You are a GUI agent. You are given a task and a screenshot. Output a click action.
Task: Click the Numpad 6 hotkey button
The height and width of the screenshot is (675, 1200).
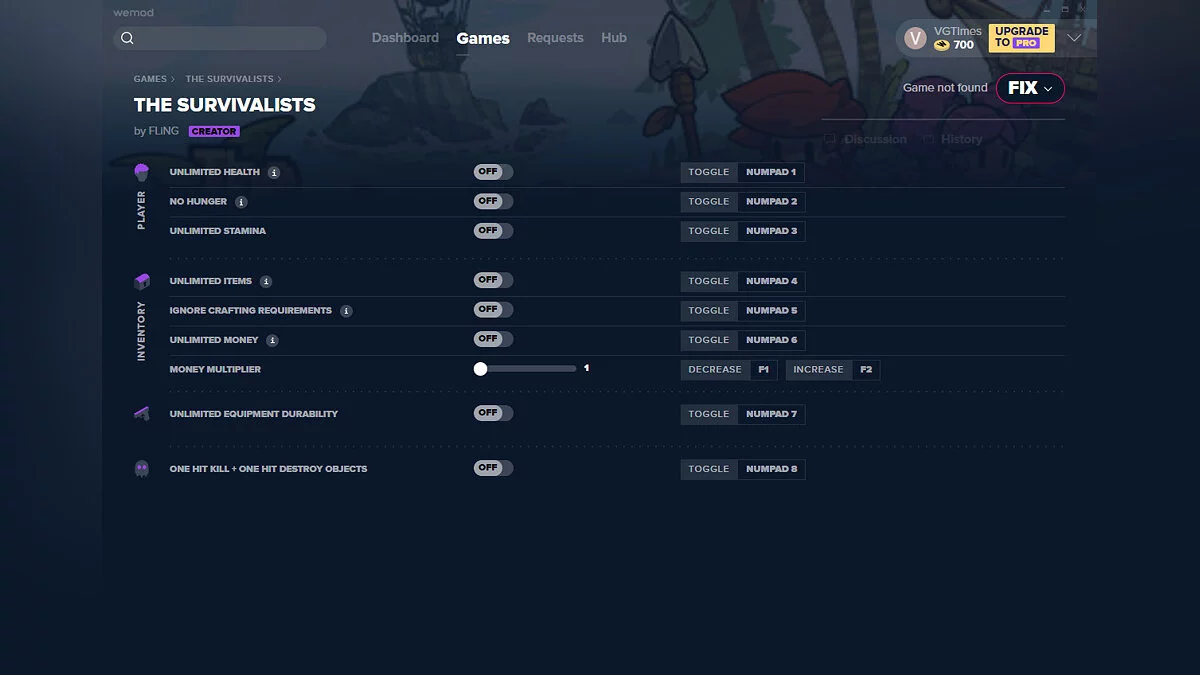(771, 340)
